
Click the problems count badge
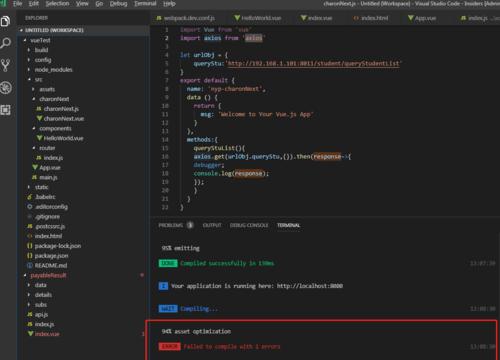click(x=190, y=225)
